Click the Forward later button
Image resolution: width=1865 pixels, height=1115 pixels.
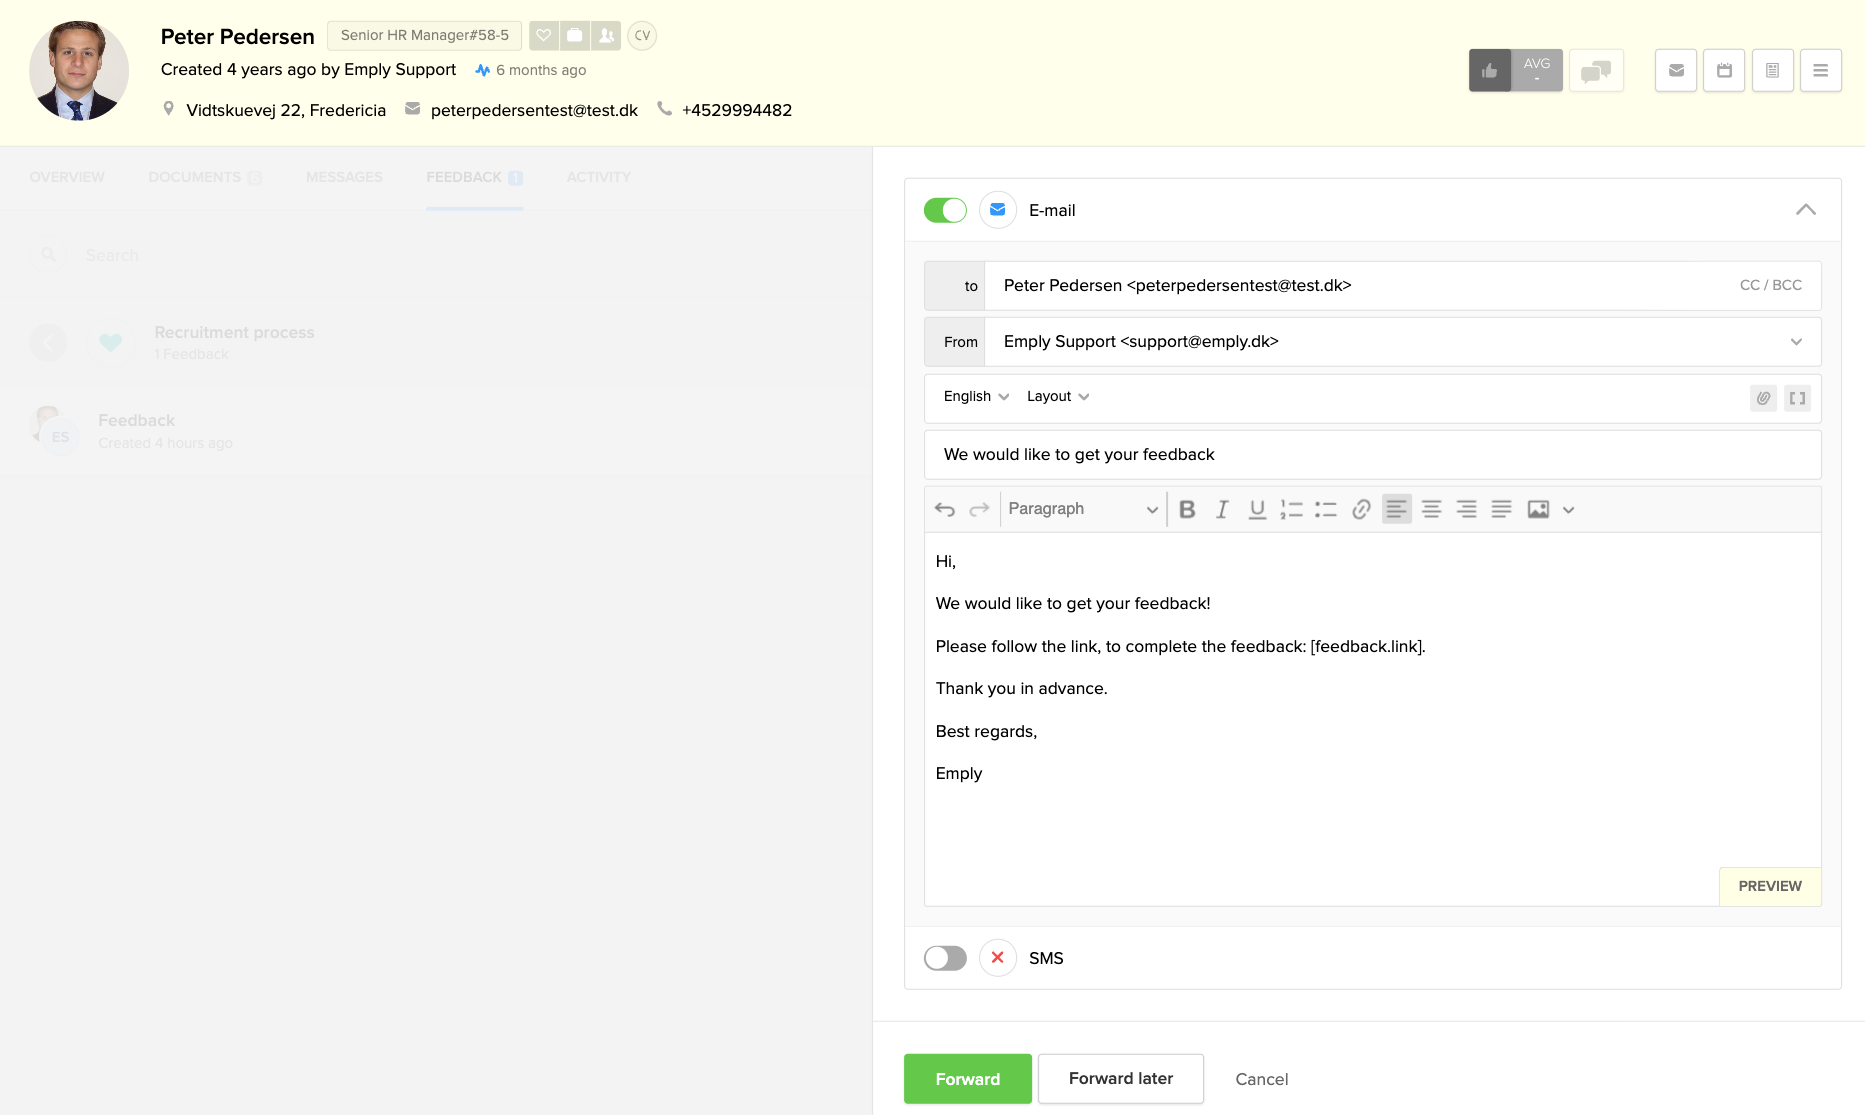click(1120, 1079)
